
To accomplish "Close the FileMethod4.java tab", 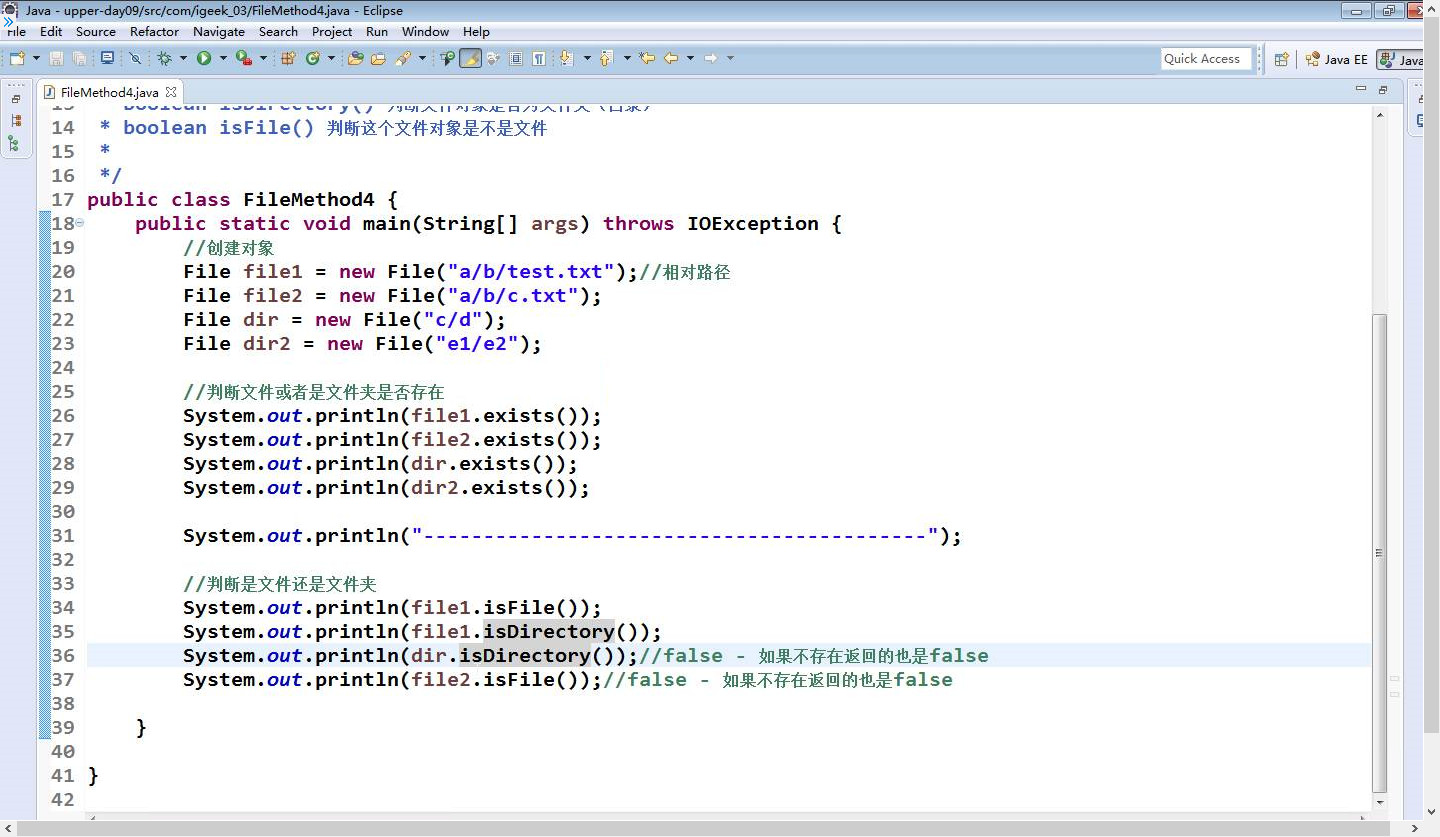I will click(x=170, y=92).
